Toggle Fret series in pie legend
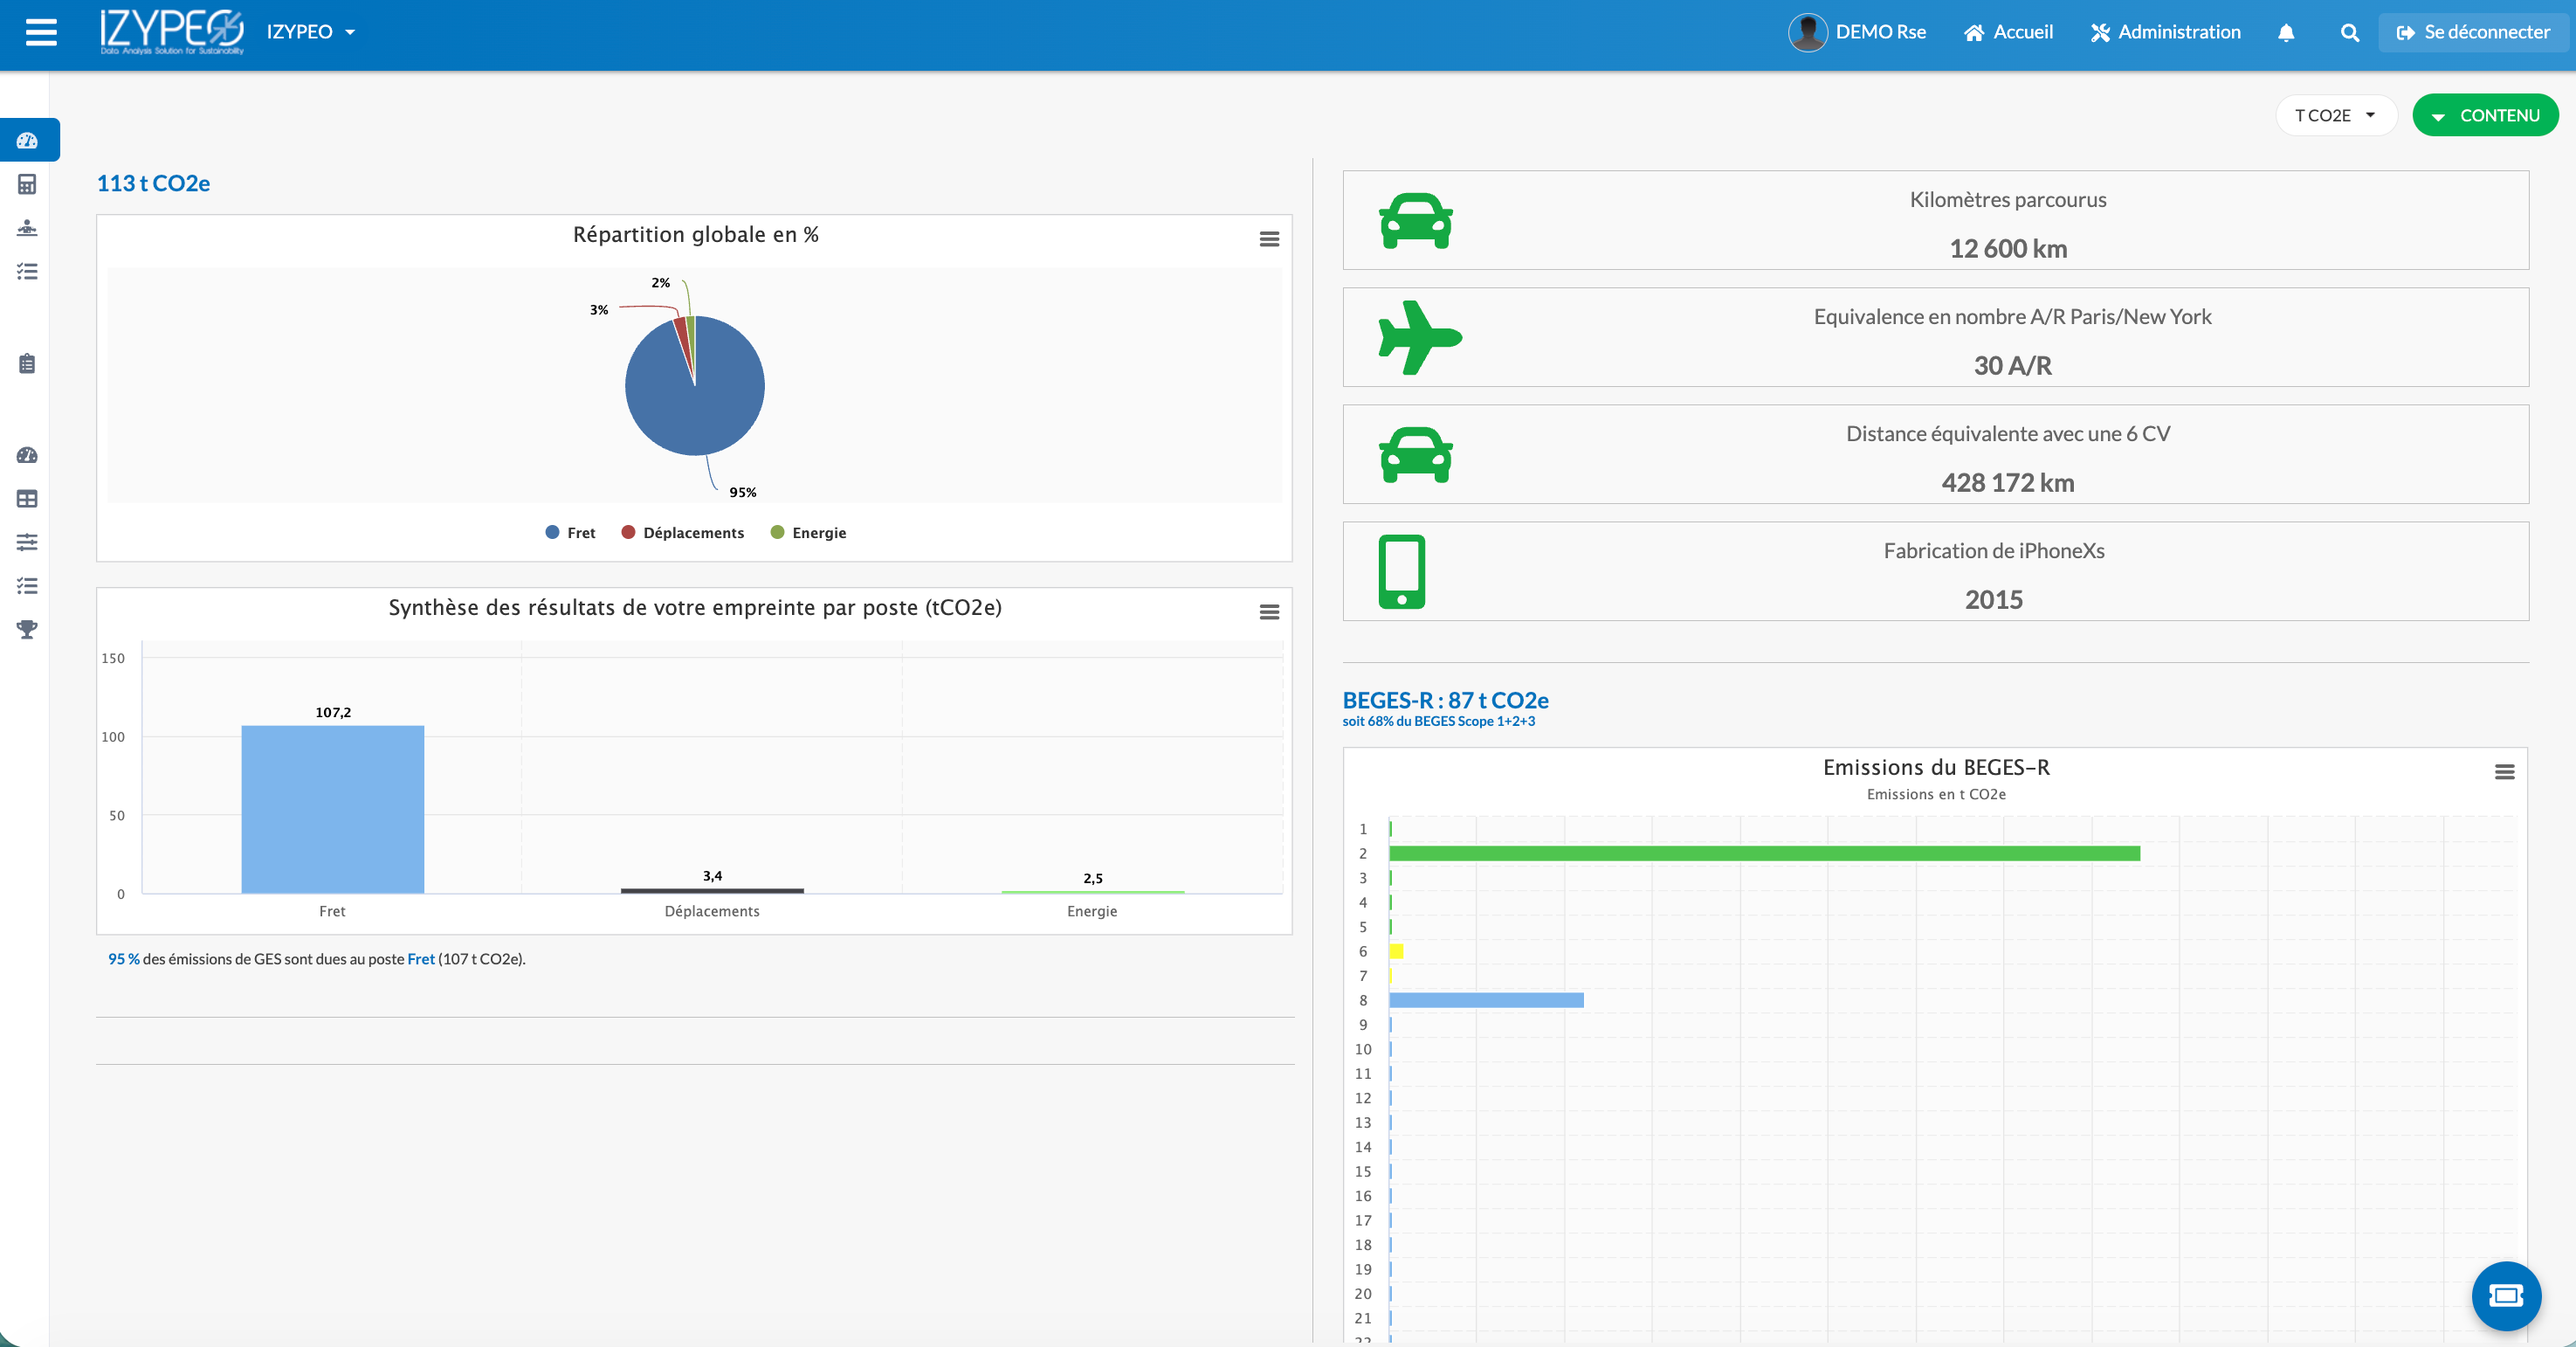The height and width of the screenshot is (1347, 2576). coord(571,532)
